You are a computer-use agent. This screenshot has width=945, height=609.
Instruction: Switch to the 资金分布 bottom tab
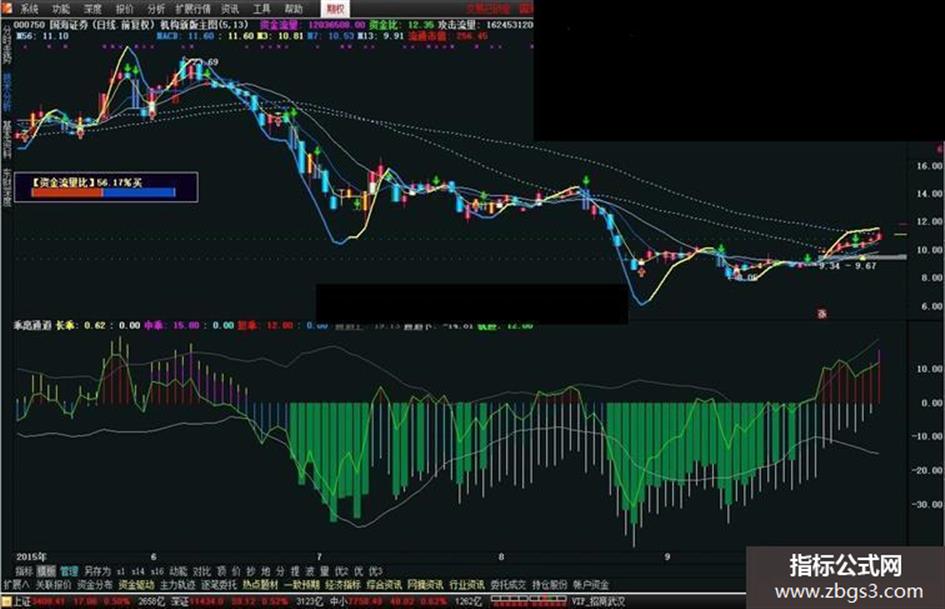tap(95, 584)
